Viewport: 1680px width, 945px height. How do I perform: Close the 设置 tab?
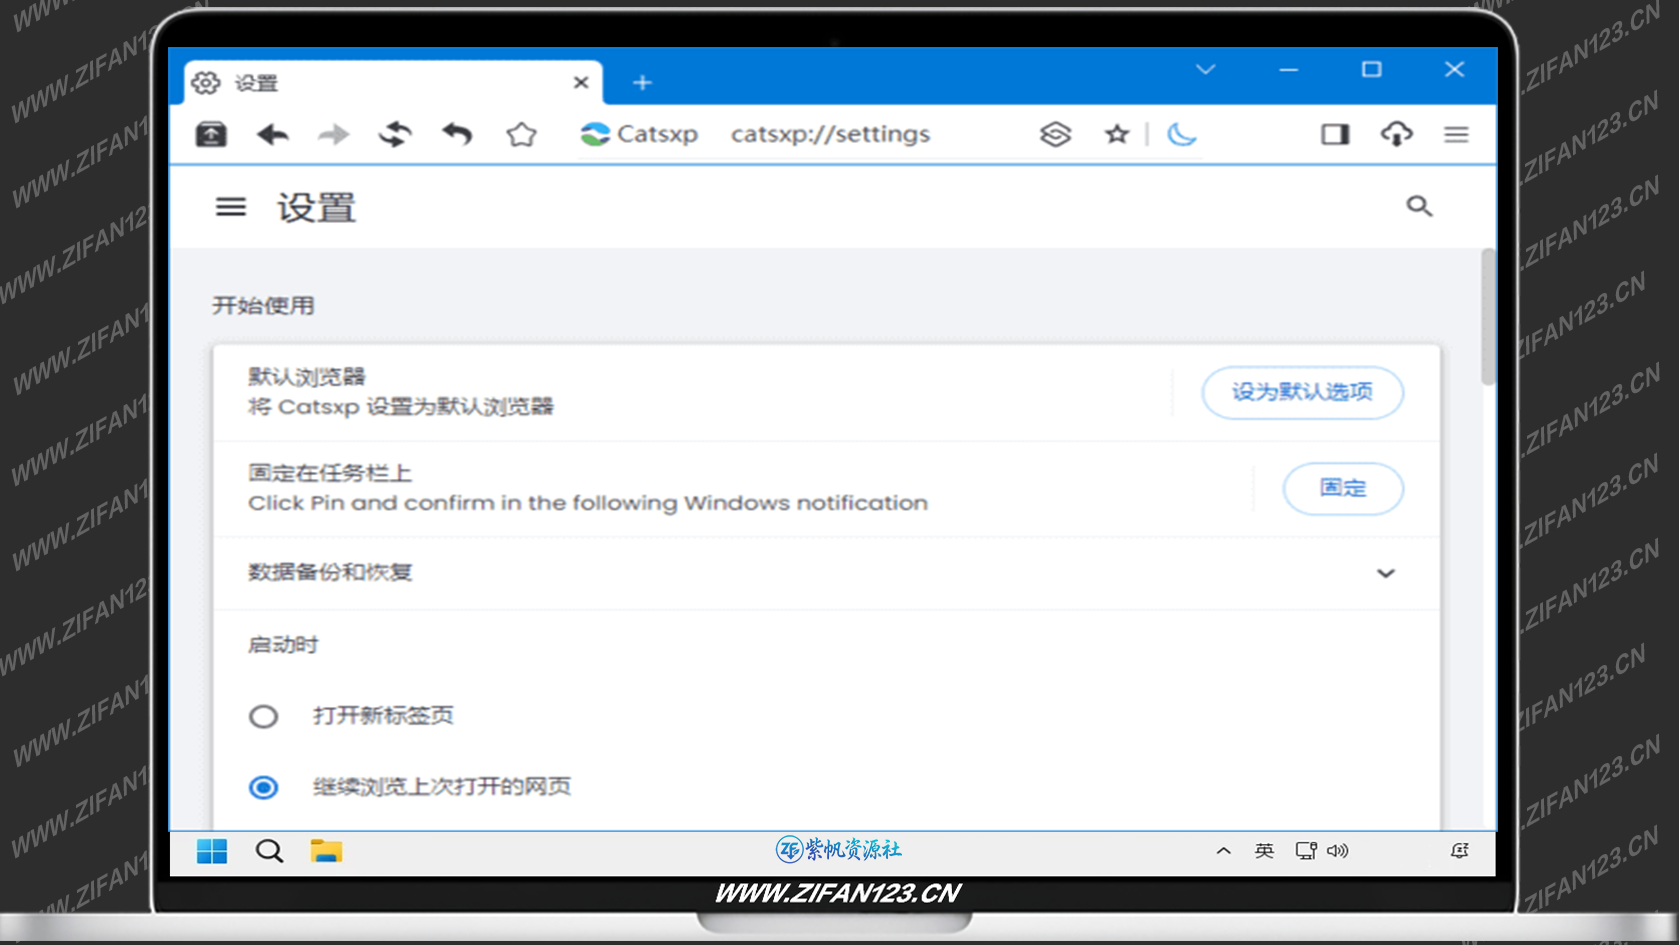[580, 83]
